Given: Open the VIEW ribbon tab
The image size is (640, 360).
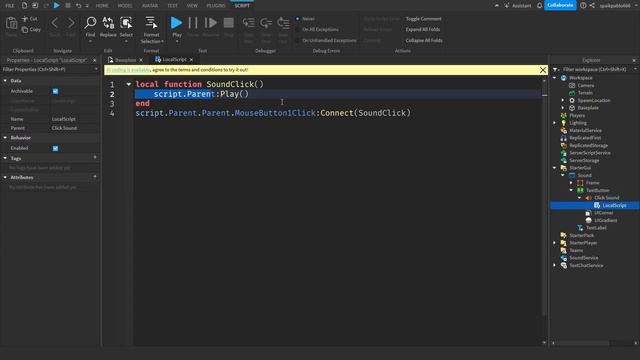Looking at the screenshot, I should point(192,6).
